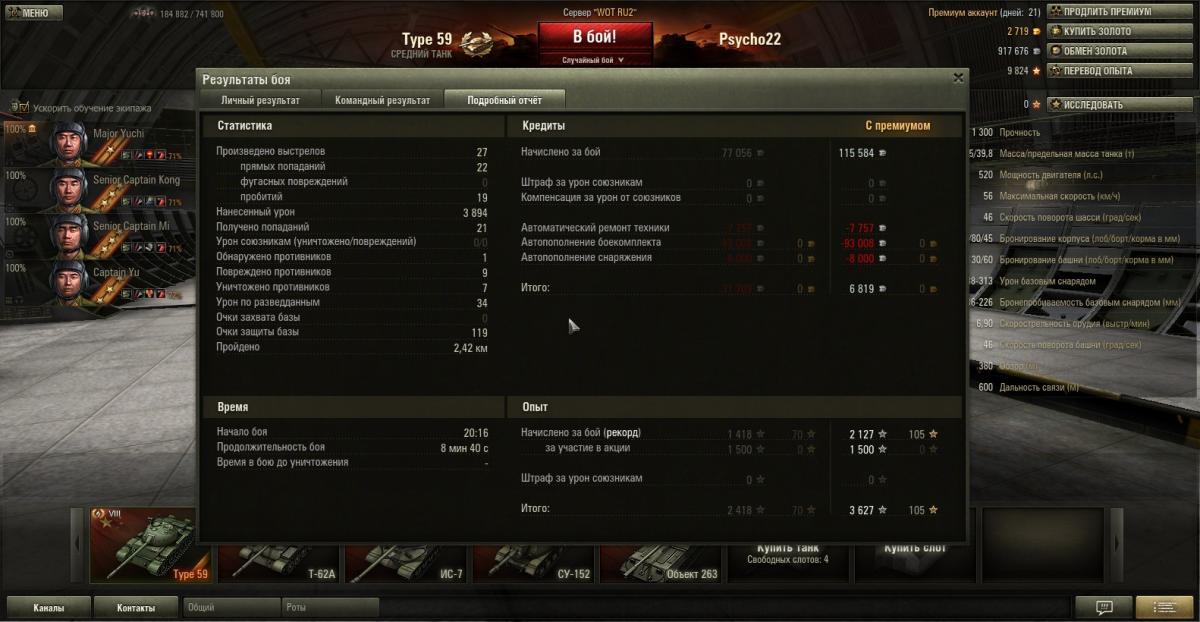Select the Type 59 tank thumbnail
This screenshot has width=1200, height=622.
(151, 545)
